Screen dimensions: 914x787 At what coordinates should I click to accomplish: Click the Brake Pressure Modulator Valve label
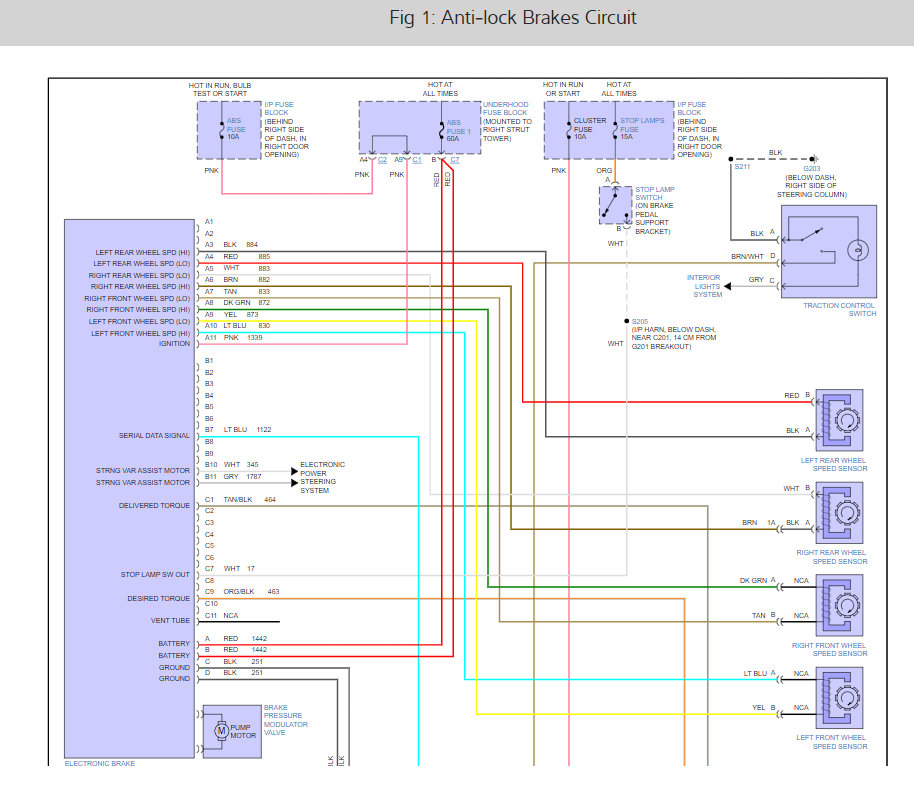pyautogui.click(x=286, y=720)
